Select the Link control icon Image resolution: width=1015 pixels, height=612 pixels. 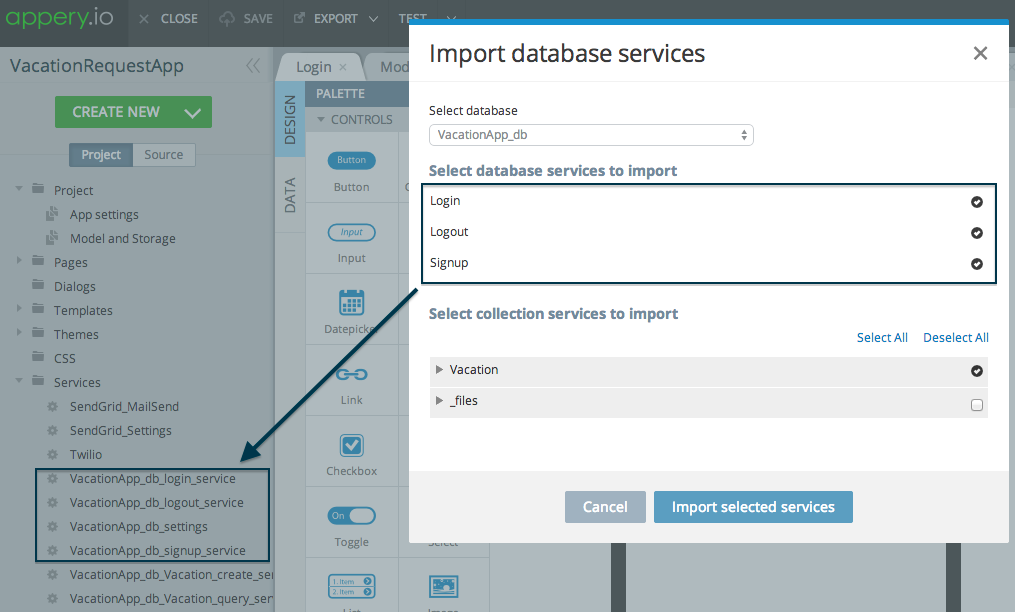351,374
